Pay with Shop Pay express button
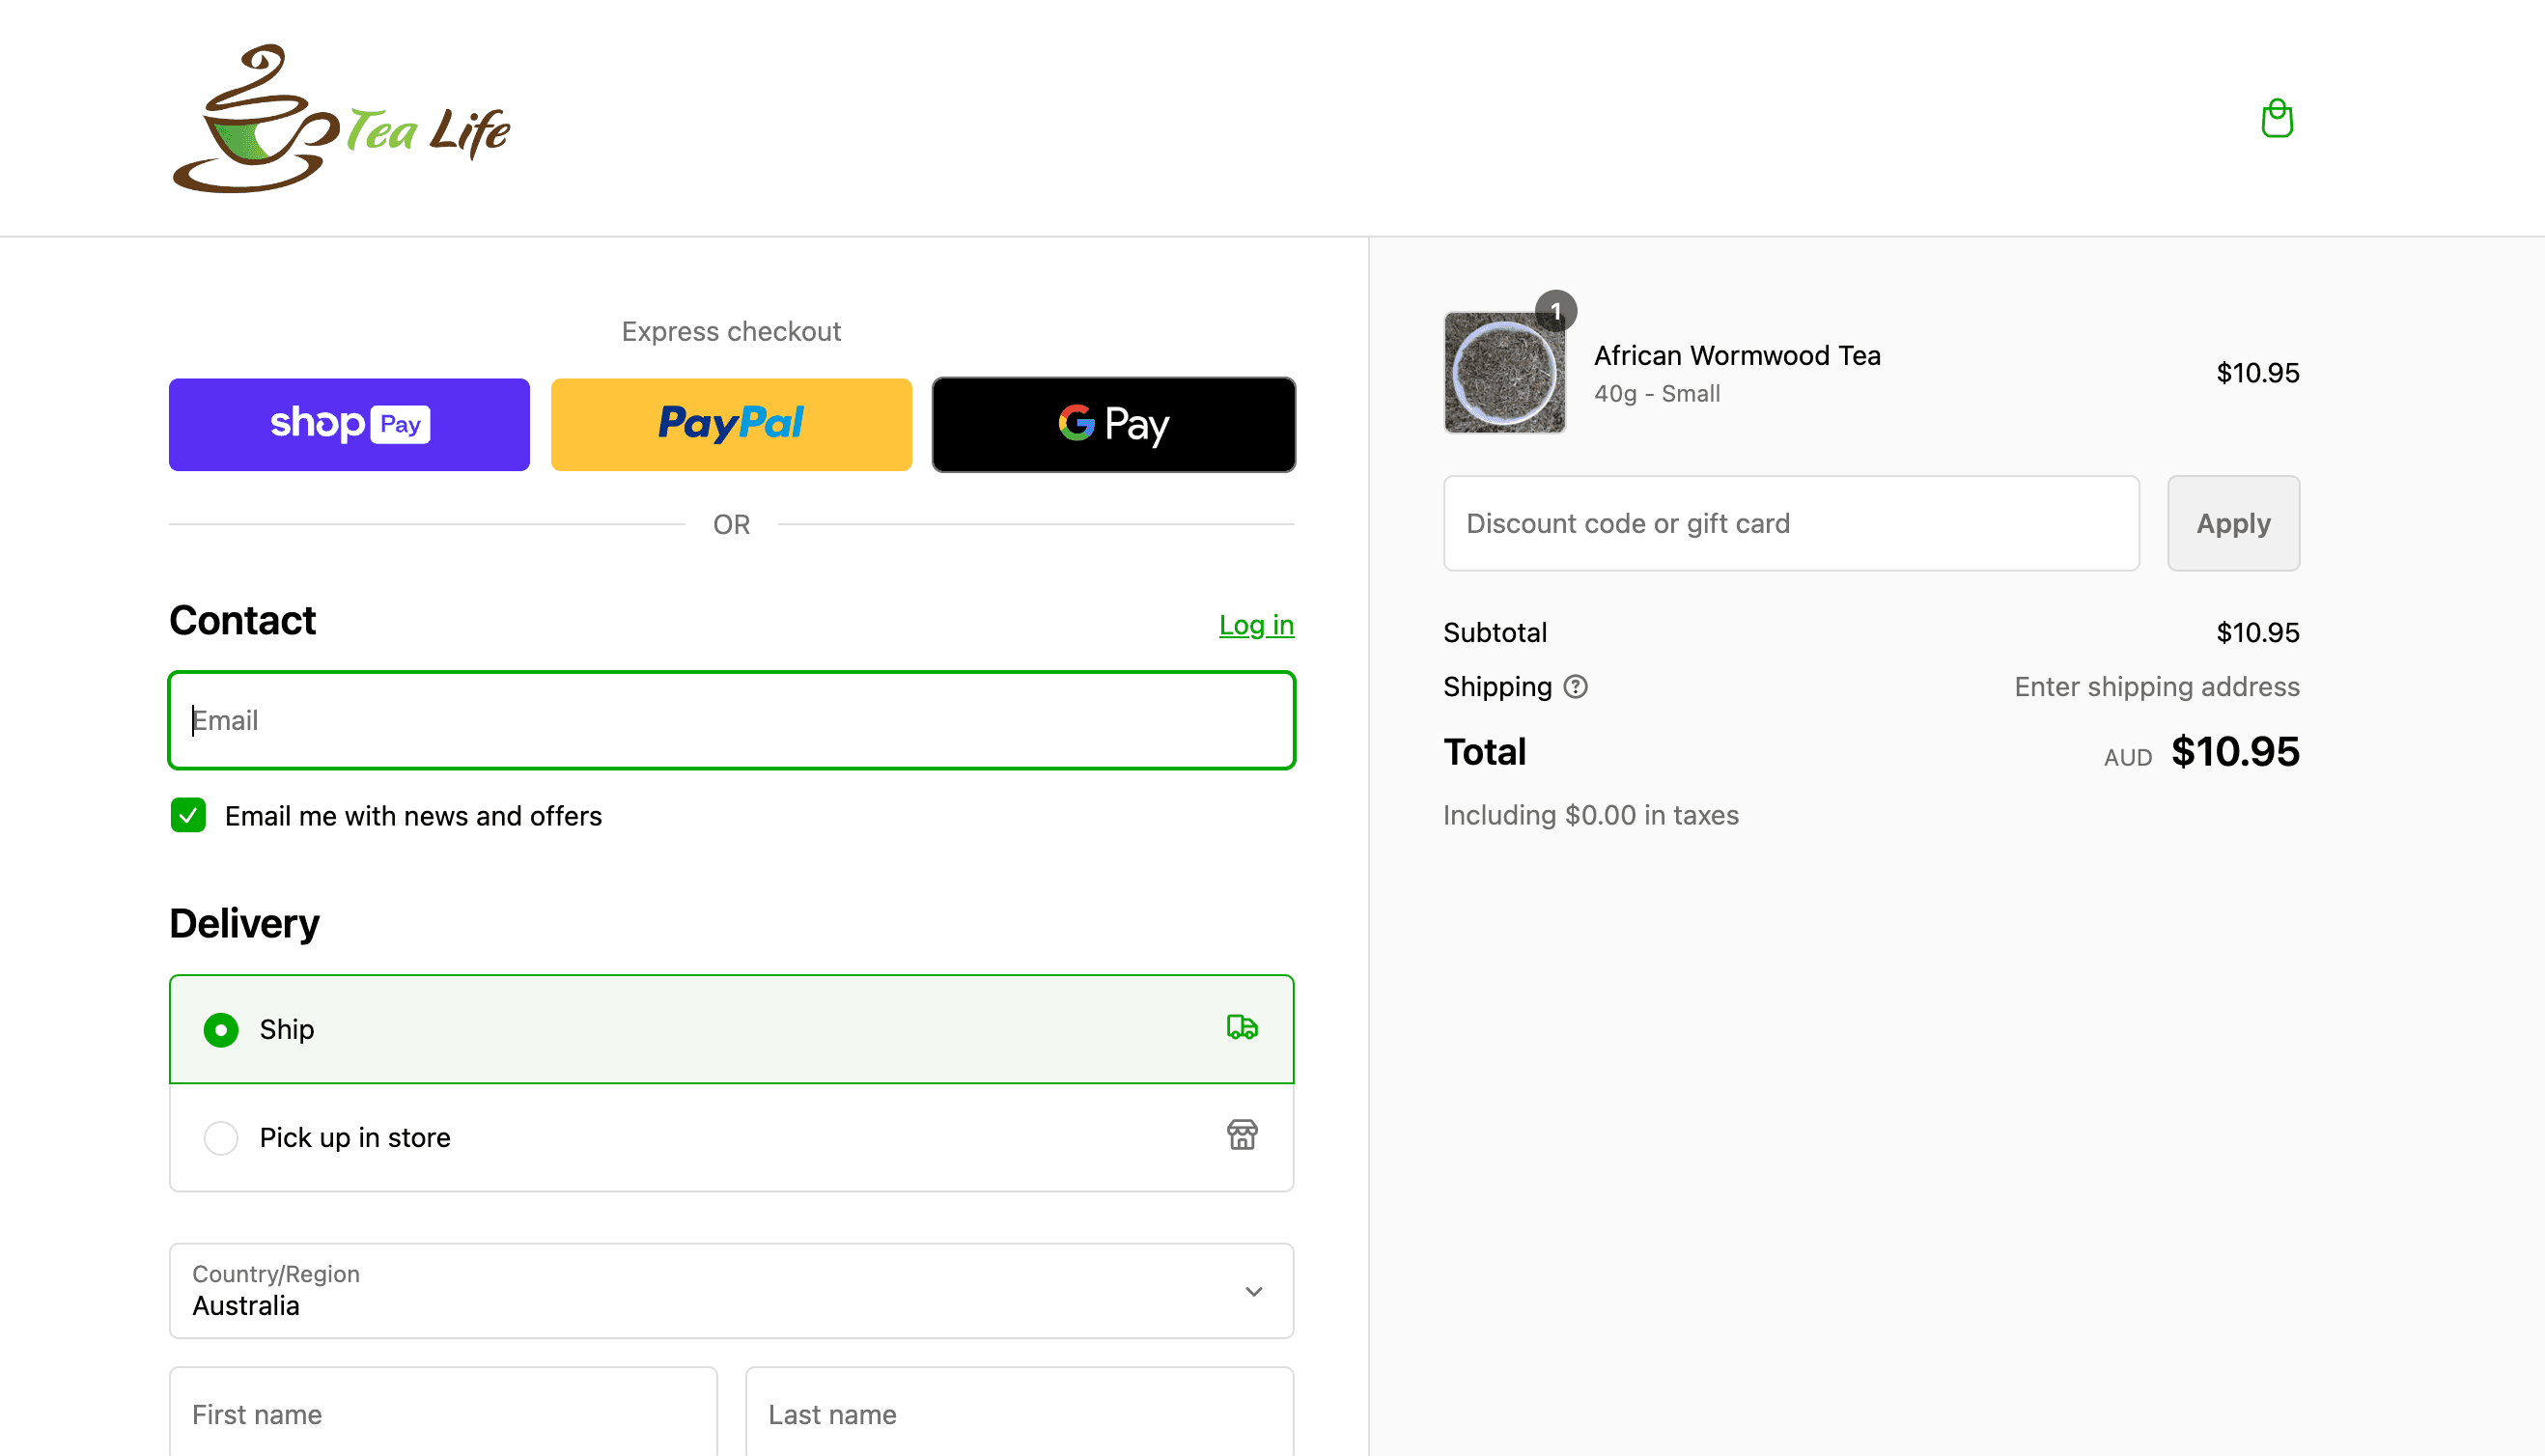Viewport: 2545px width, 1456px height. point(349,424)
